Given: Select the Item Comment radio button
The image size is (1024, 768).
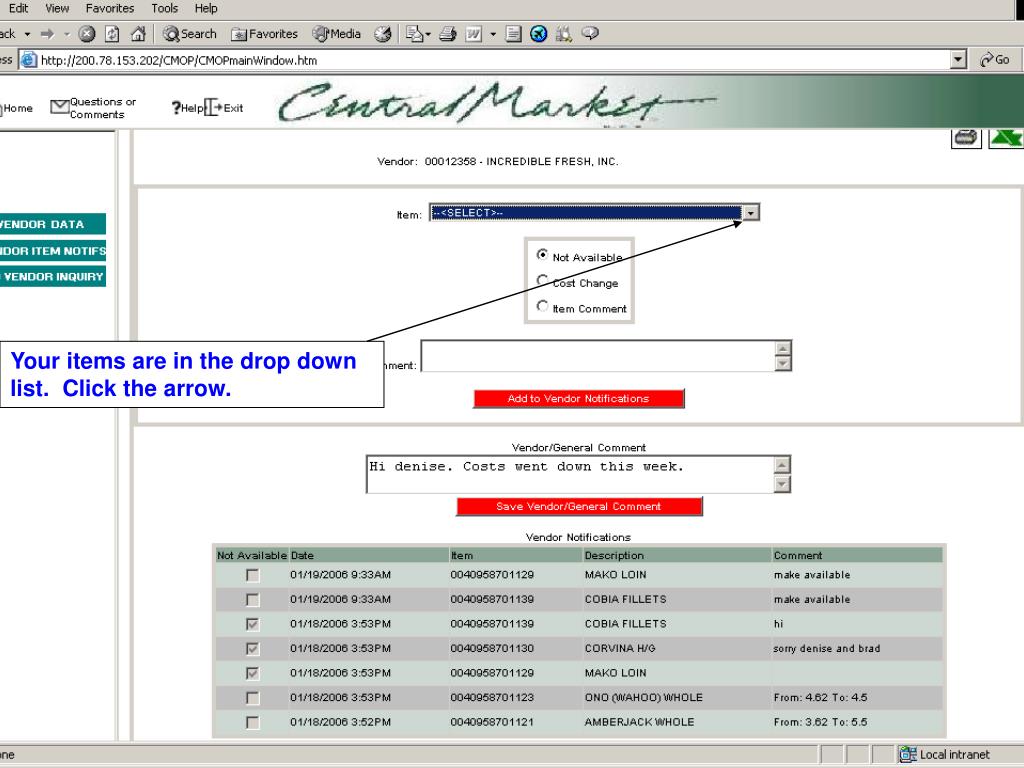Looking at the screenshot, I should 543,308.
